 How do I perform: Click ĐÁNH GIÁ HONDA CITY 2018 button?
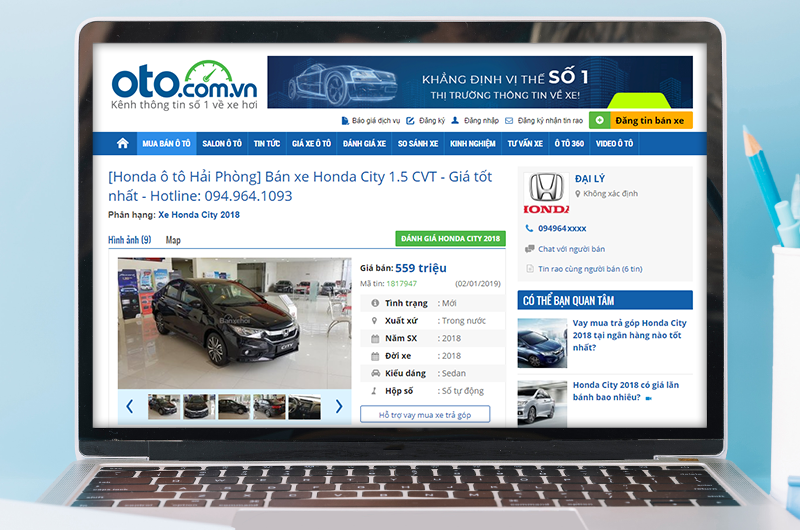[x=451, y=238]
